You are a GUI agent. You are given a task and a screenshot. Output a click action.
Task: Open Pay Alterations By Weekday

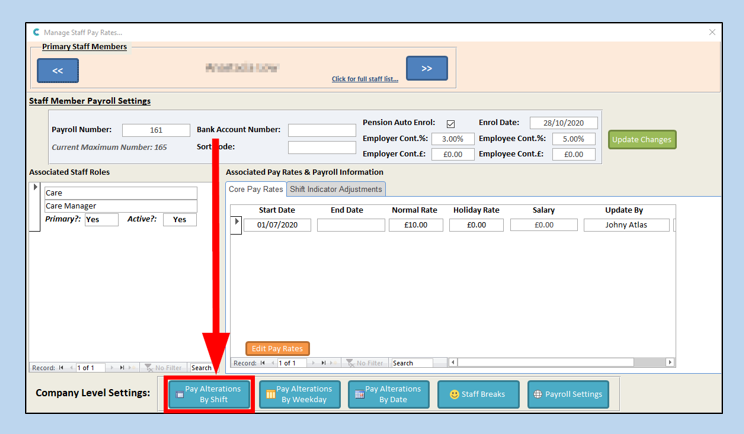pos(299,394)
